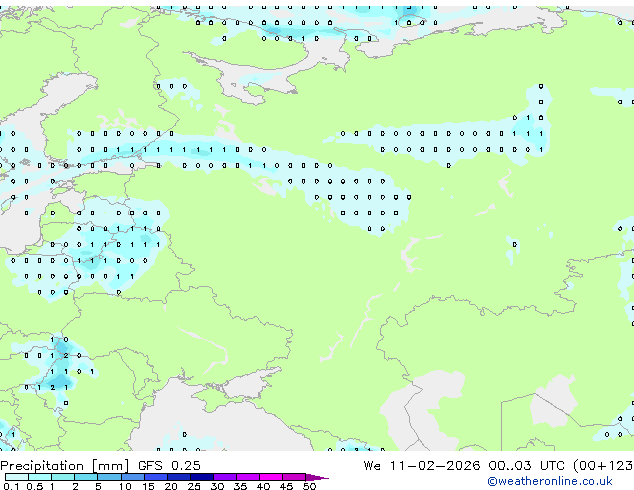Viewport: 634px width, 490px height.
Task: Click the arrow-shaped swatch beyond 50
Action: (317, 478)
